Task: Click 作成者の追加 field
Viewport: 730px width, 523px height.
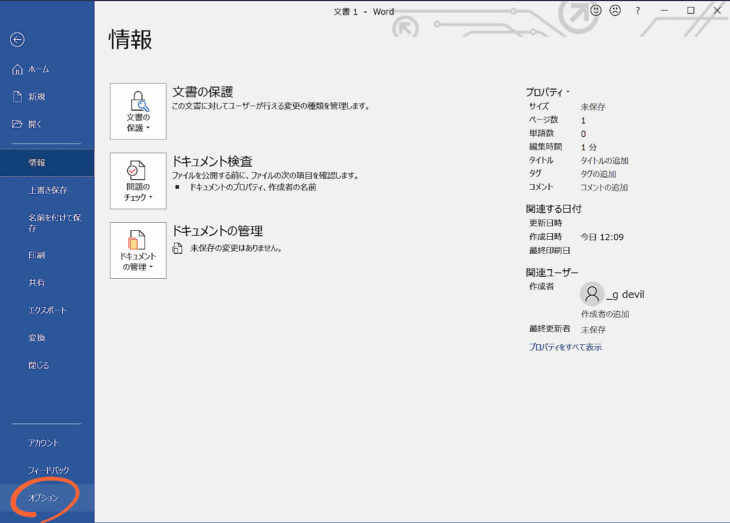Action: pos(605,314)
